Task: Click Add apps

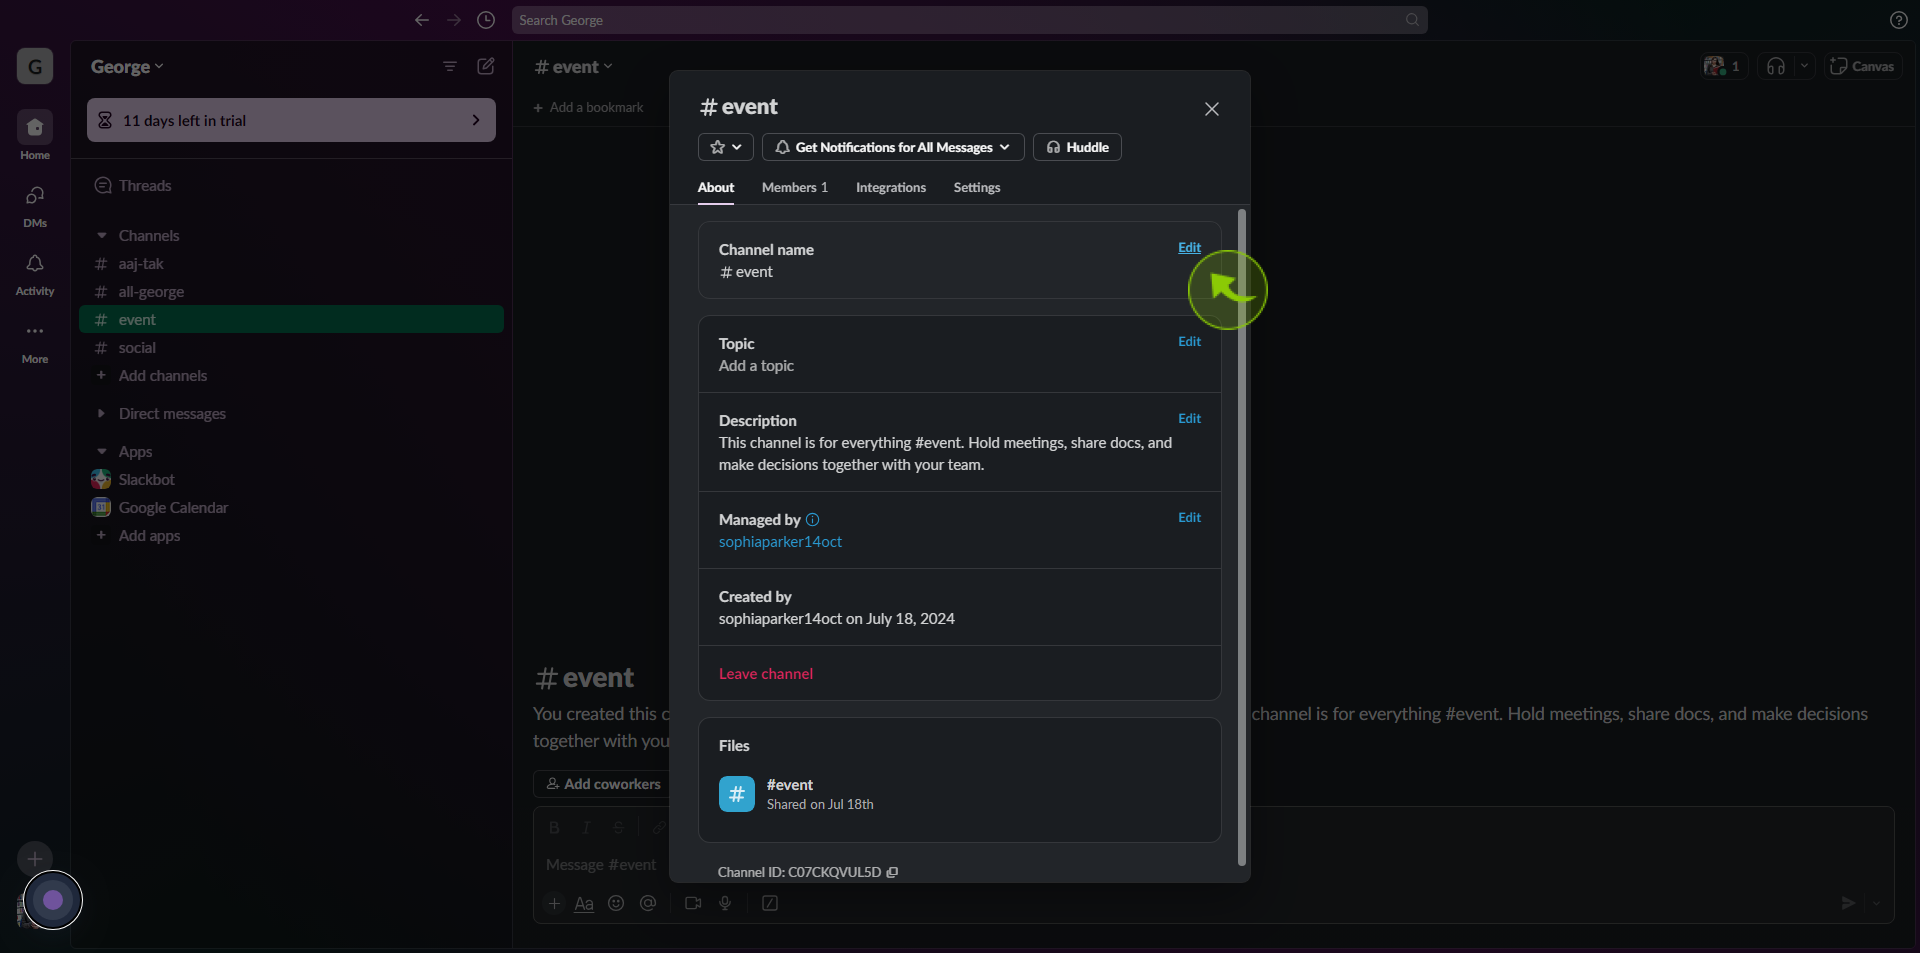Action: 291,536
